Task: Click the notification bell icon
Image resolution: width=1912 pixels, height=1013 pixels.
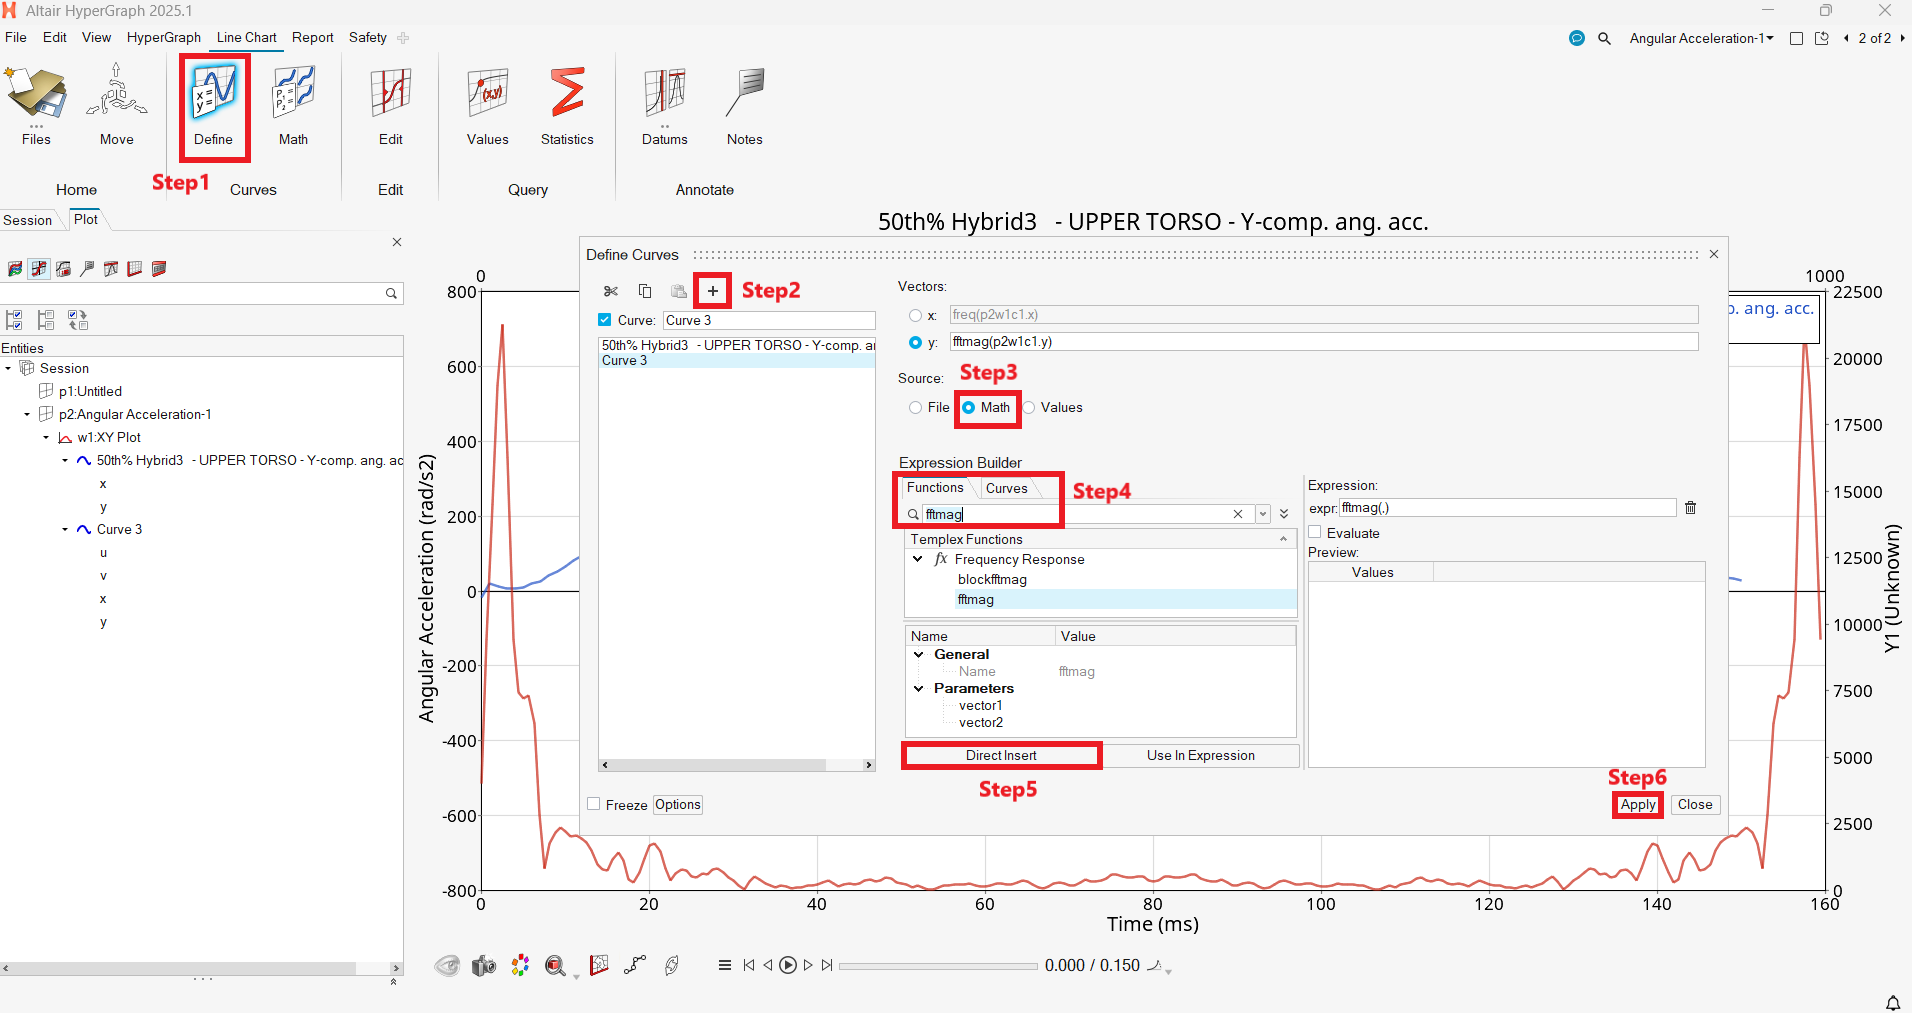Action: click(x=1893, y=1002)
